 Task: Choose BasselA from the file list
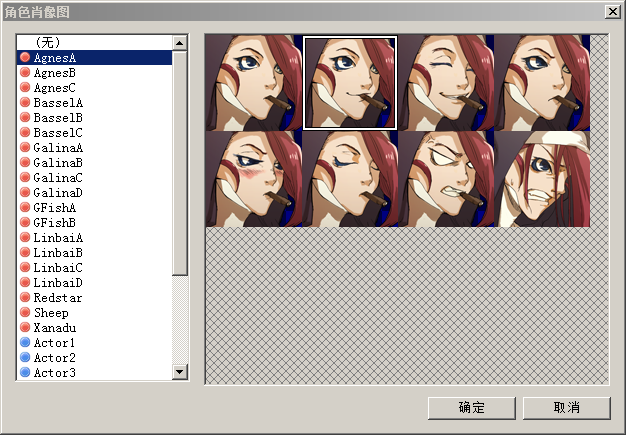[95, 103]
